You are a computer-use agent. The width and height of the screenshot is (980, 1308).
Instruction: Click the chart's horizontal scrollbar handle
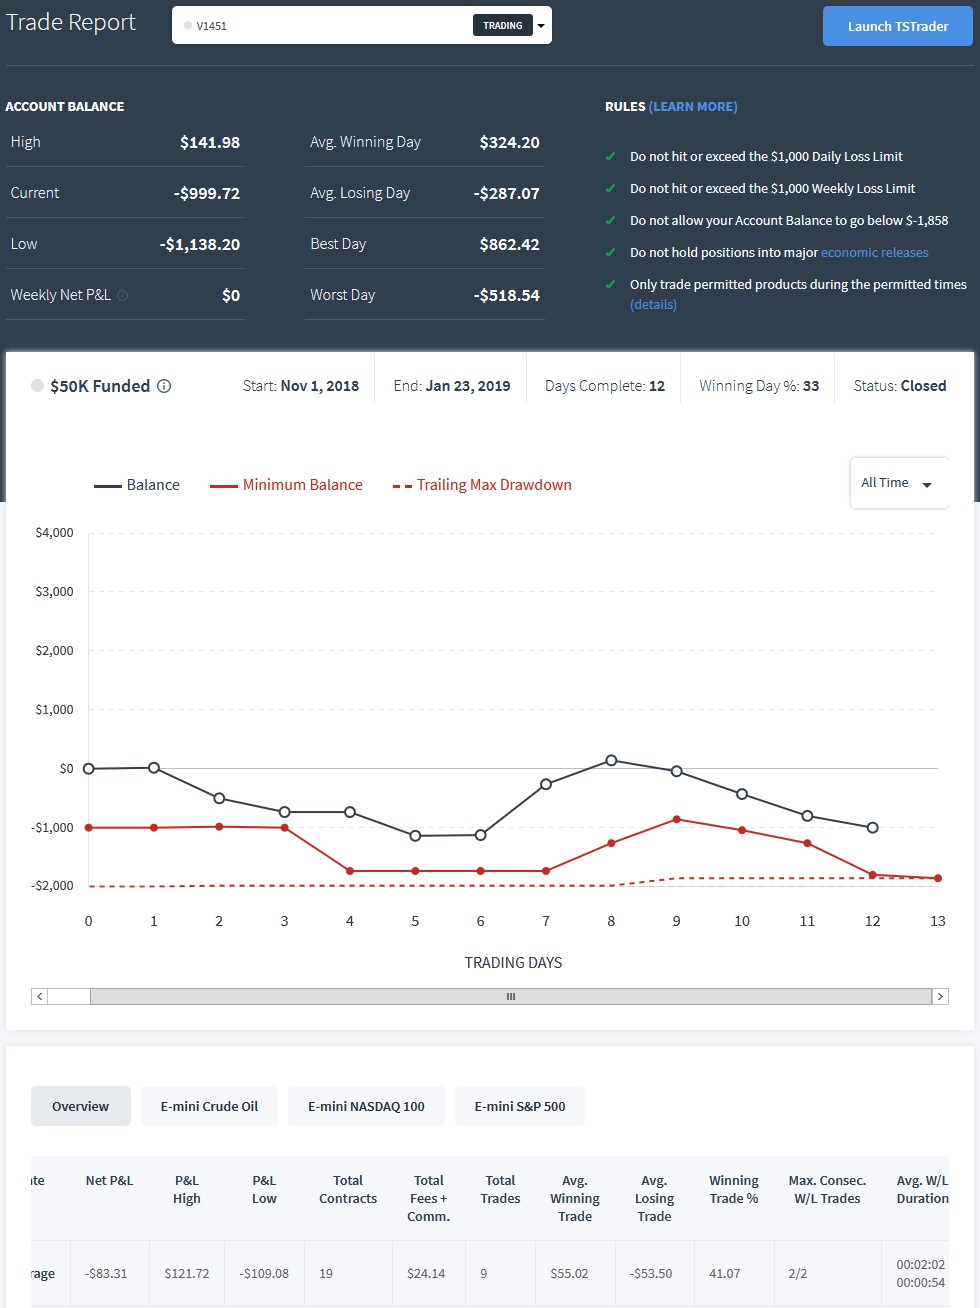(510, 996)
